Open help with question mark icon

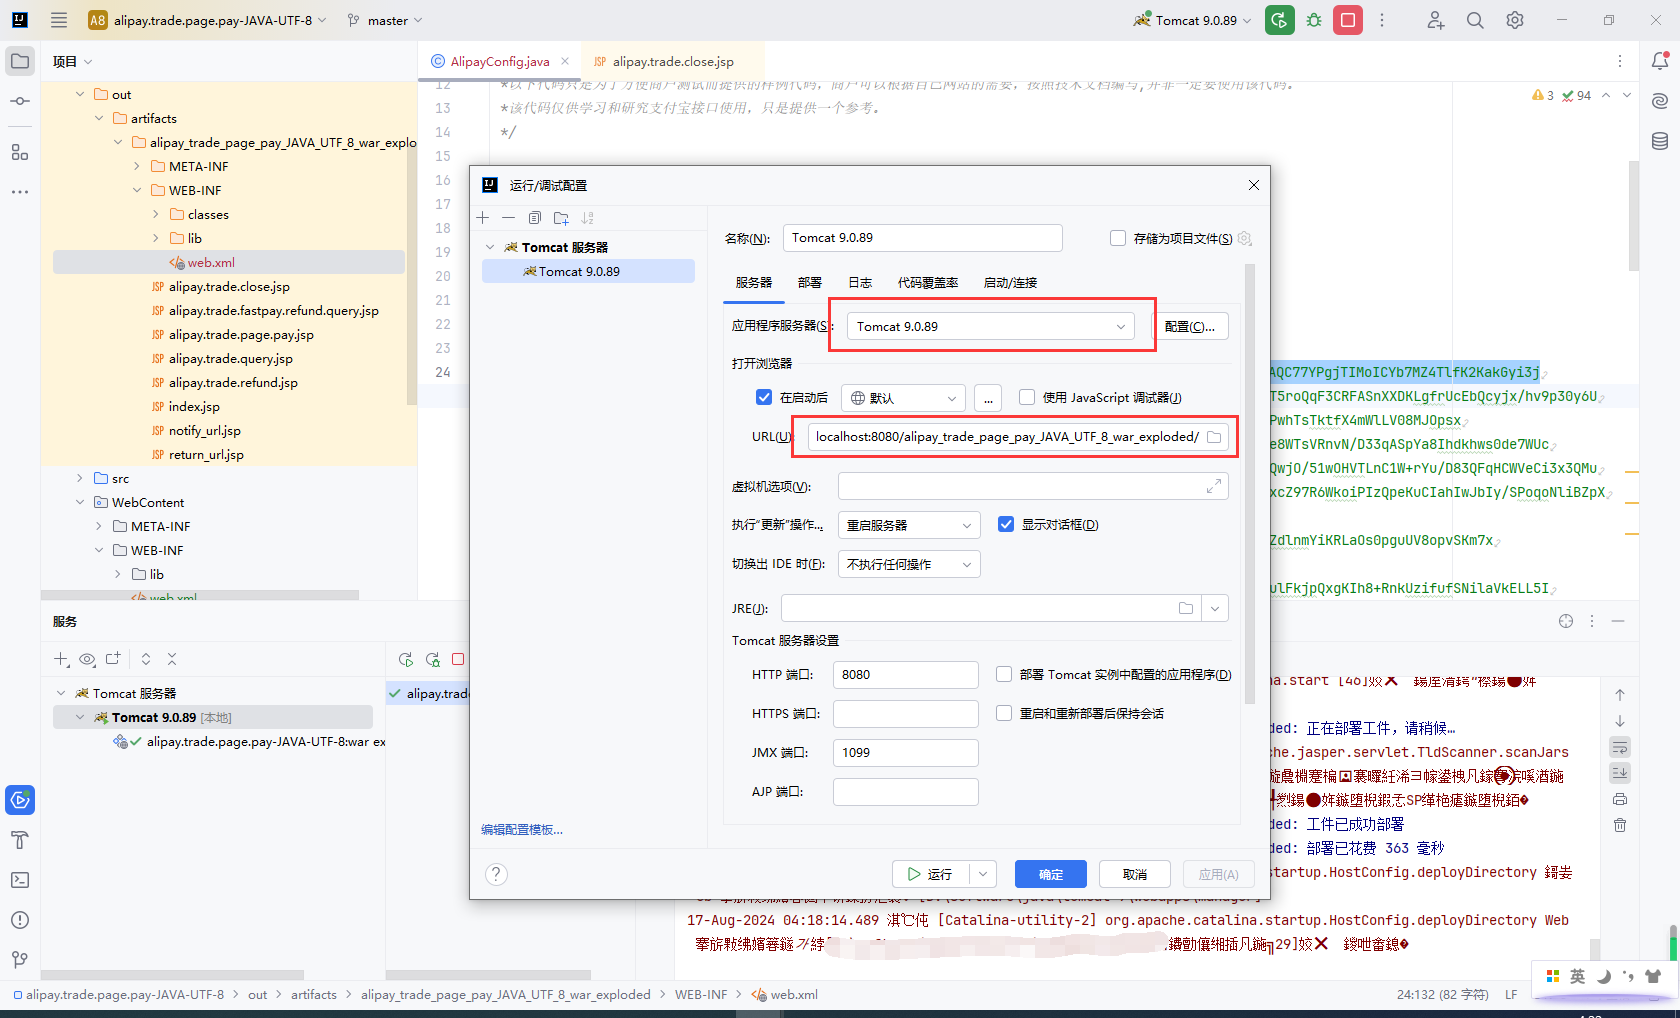[x=496, y=874]
